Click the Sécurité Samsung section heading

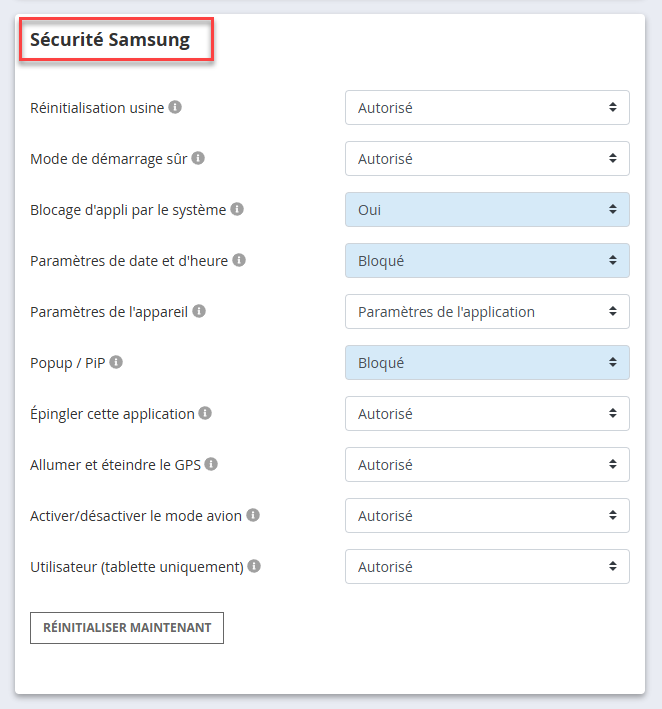(x=110, y=40)
